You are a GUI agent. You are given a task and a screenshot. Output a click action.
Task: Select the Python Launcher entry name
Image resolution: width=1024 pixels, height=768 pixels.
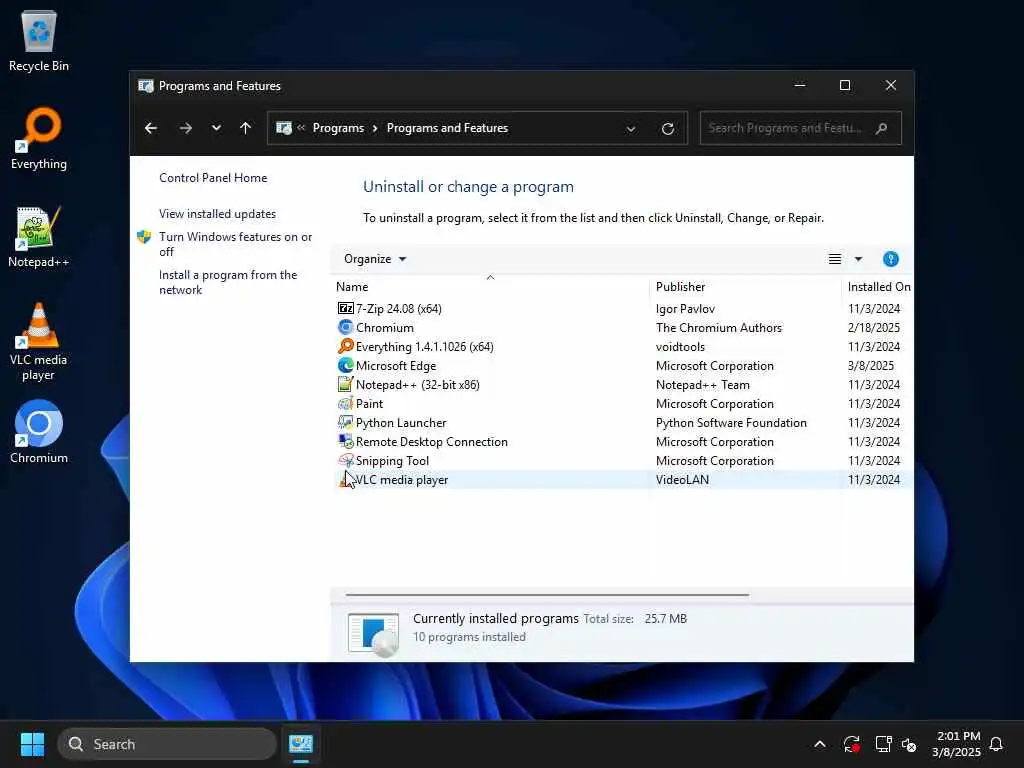pyautogui.click(x=401, y=423)
